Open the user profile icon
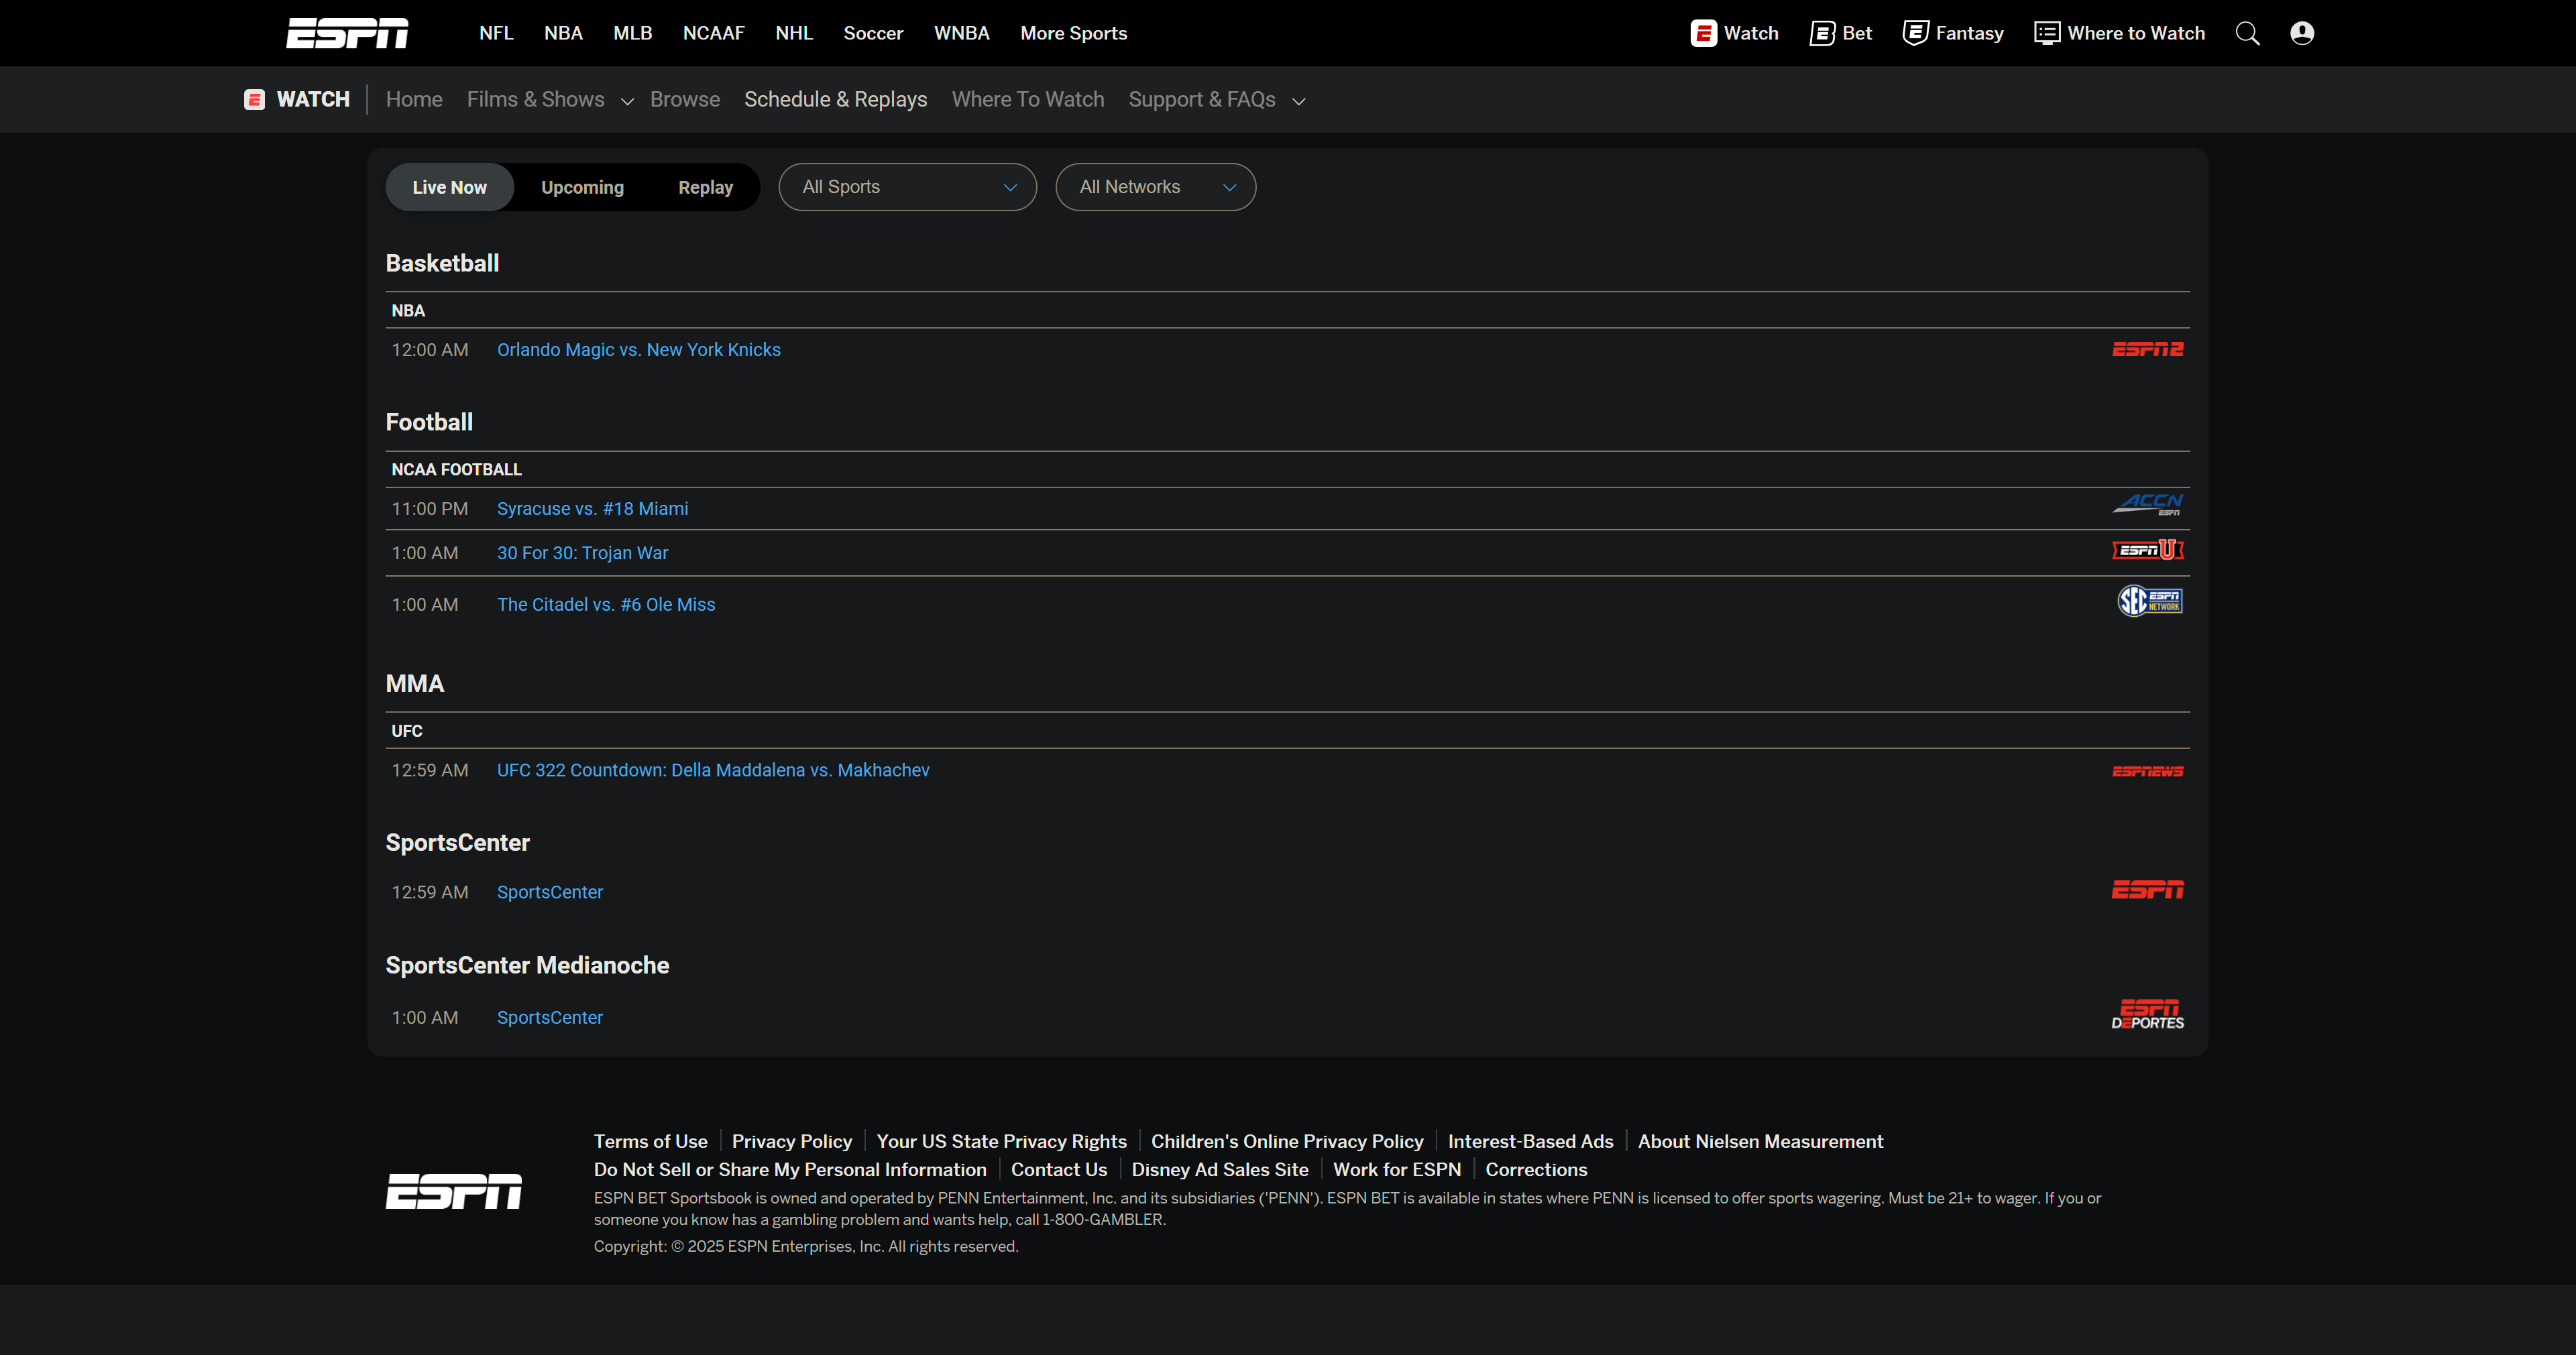 coord(2301,33)
